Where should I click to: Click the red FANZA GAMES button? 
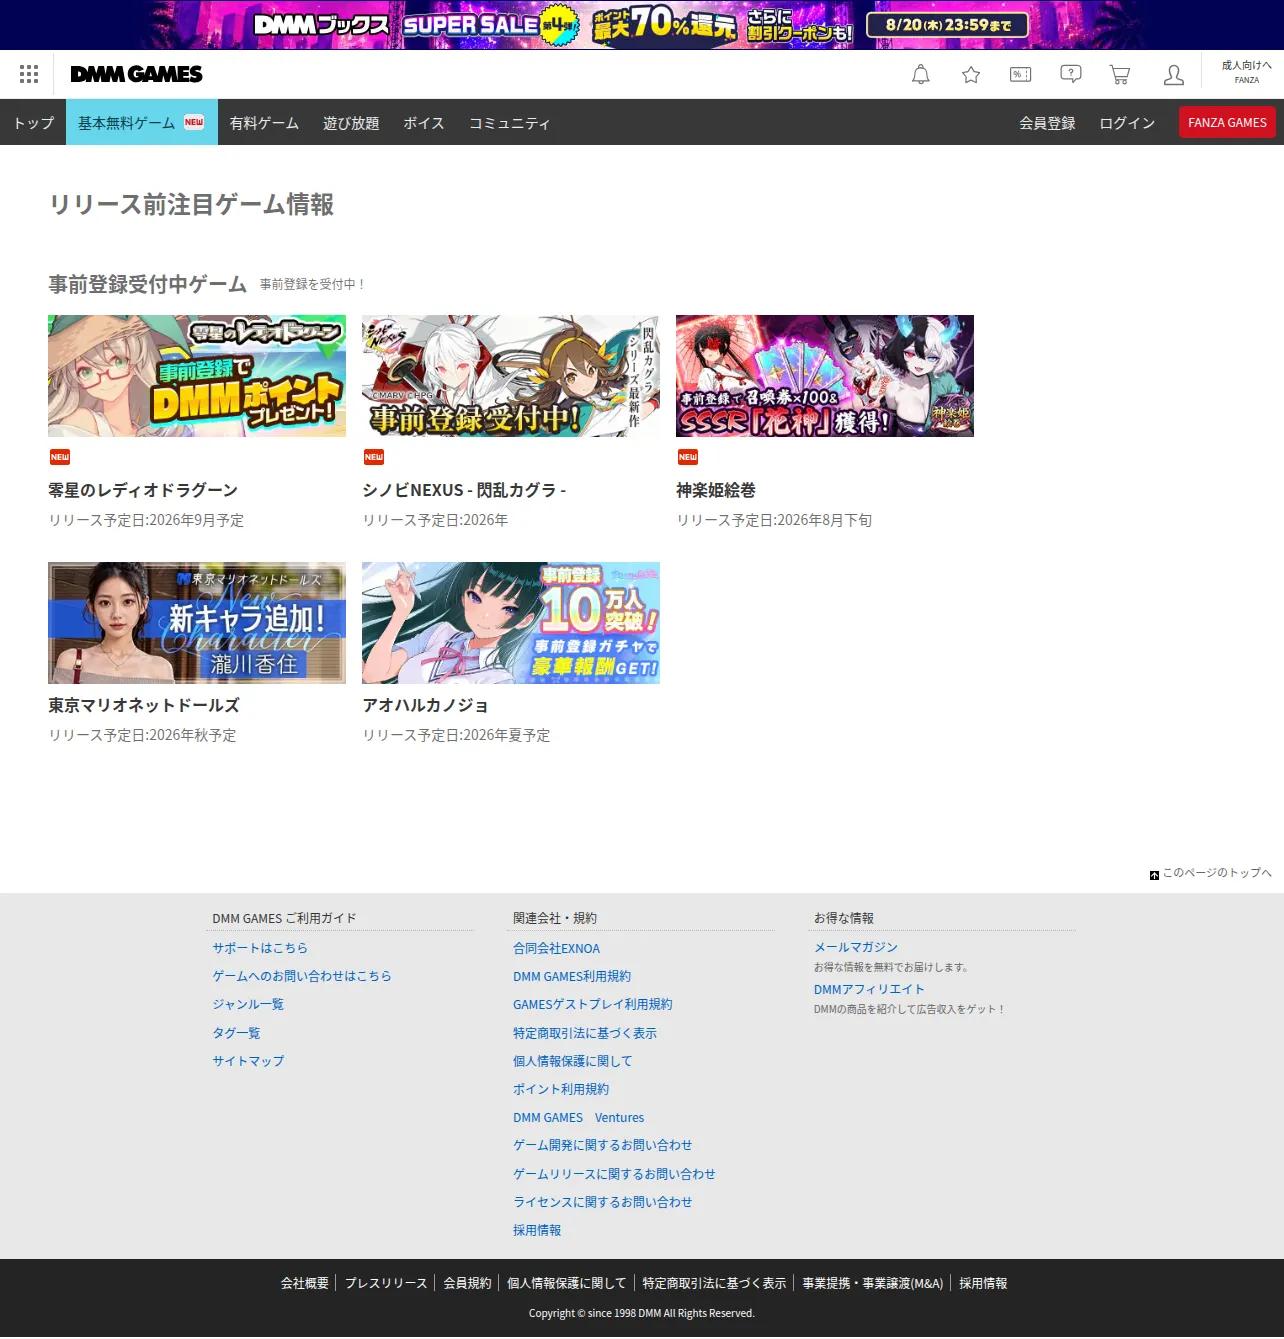click(1227, 122)
